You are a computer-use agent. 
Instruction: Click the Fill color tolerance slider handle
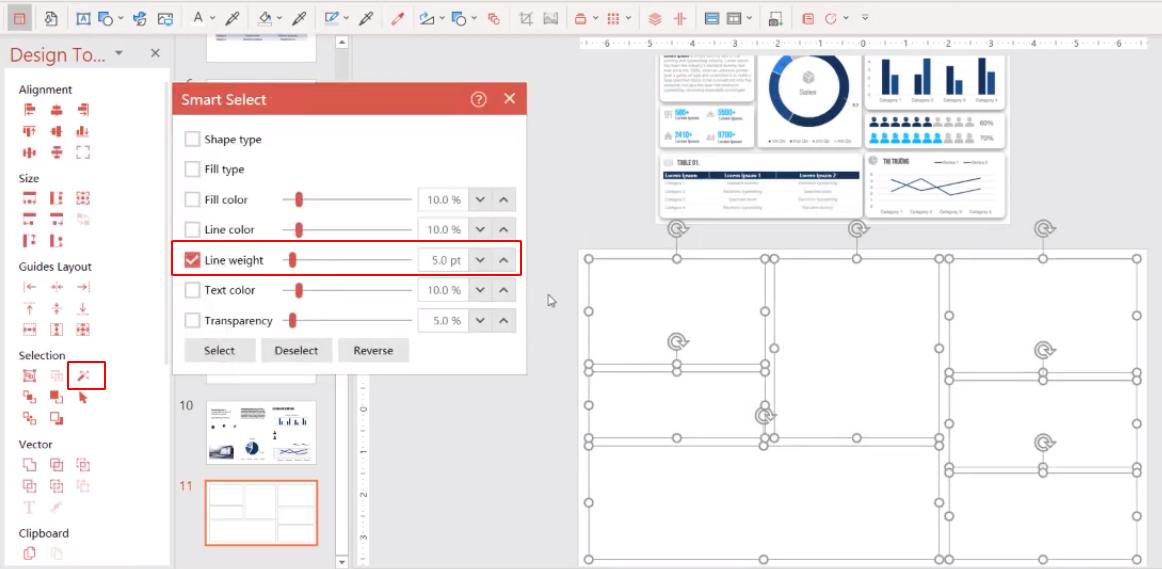pyautogui.click(x=298, y=200)
